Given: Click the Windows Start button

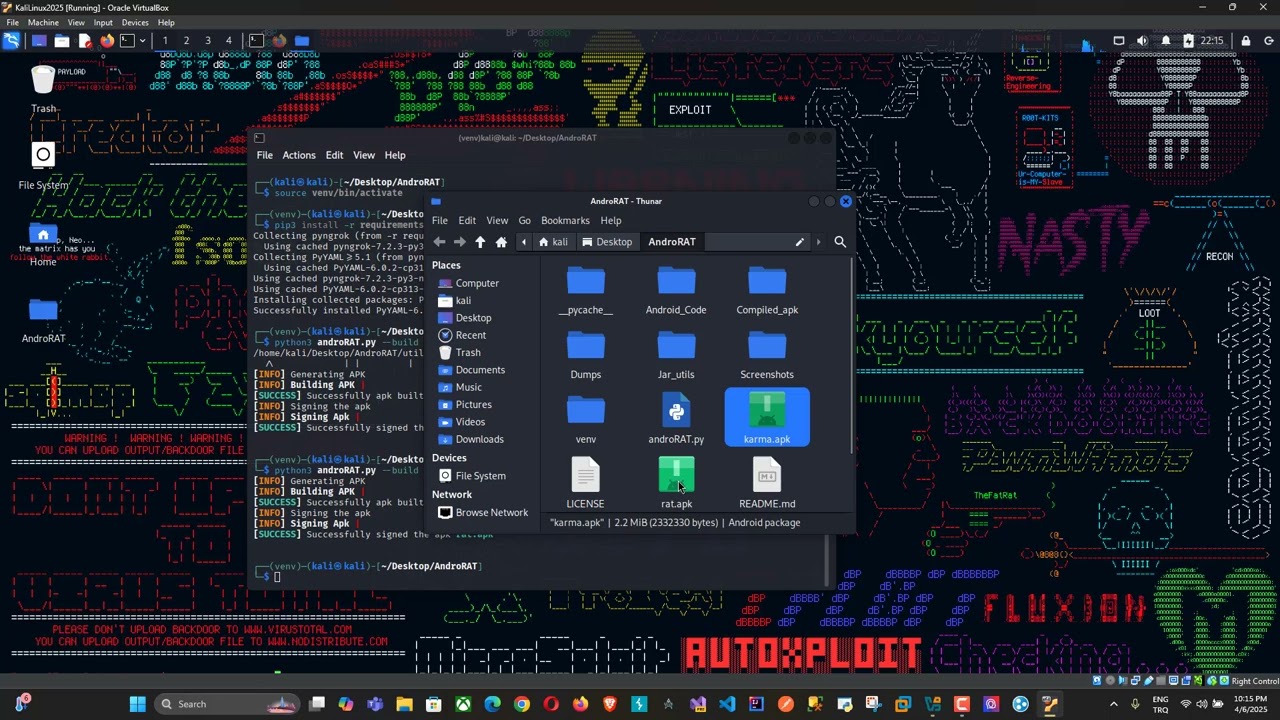Looking at the screenshot, I should [x=138, y=704].
